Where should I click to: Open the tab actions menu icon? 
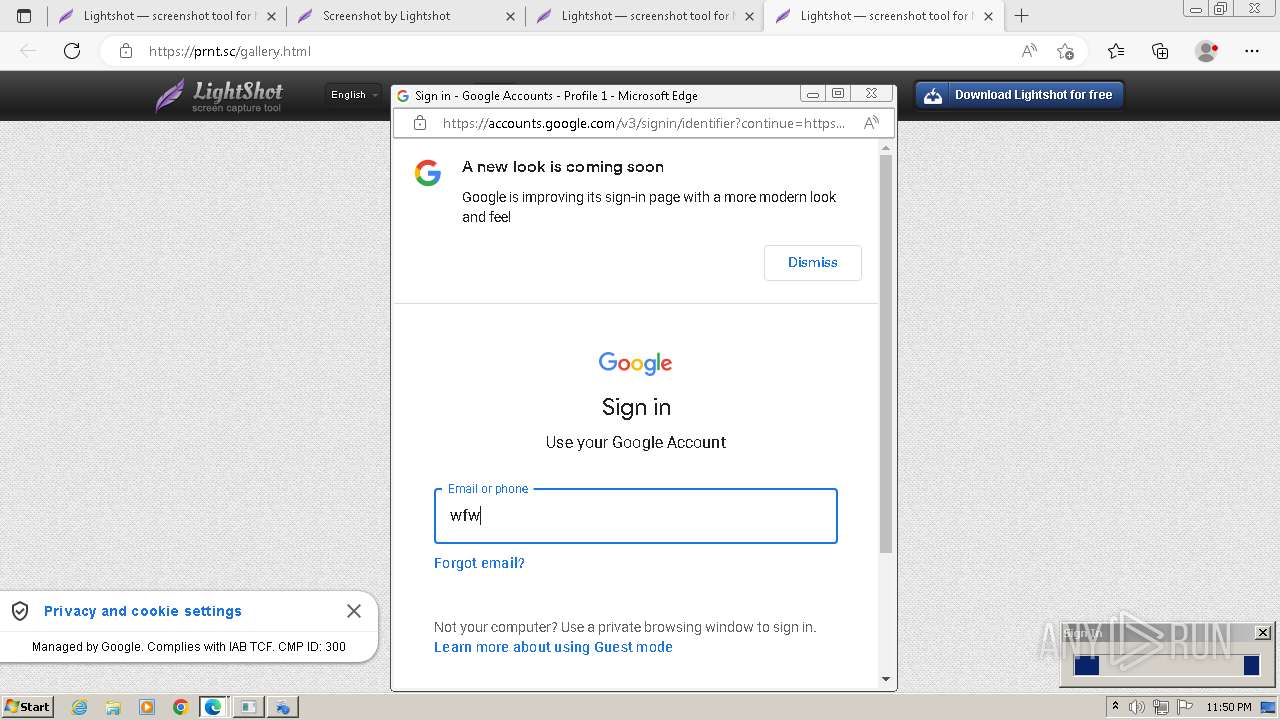pyautogui.click(x=24, y=16)
